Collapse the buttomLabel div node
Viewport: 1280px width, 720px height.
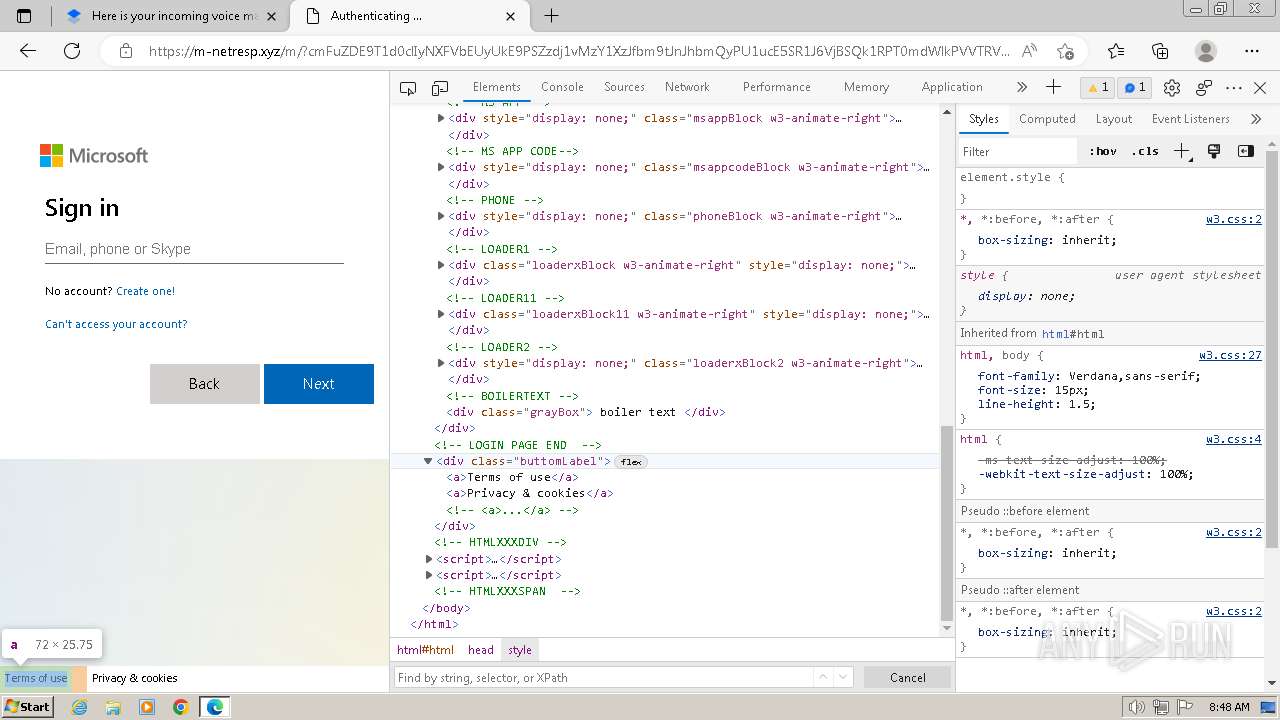pyautogui.click(x=428, y=461)
